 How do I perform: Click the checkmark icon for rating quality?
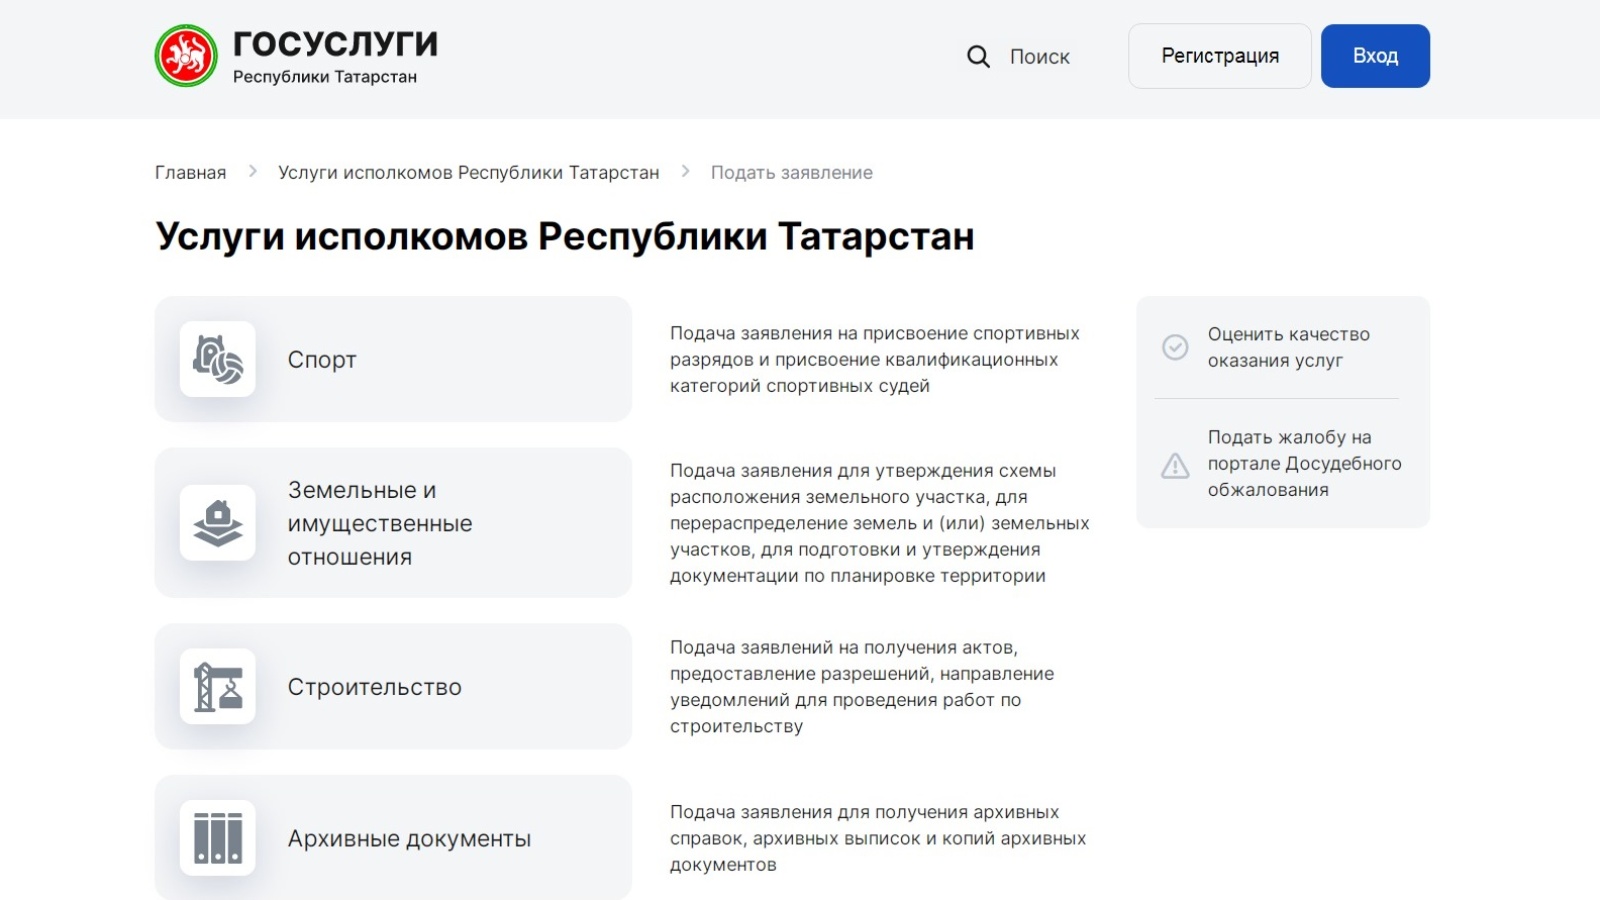1175,347
